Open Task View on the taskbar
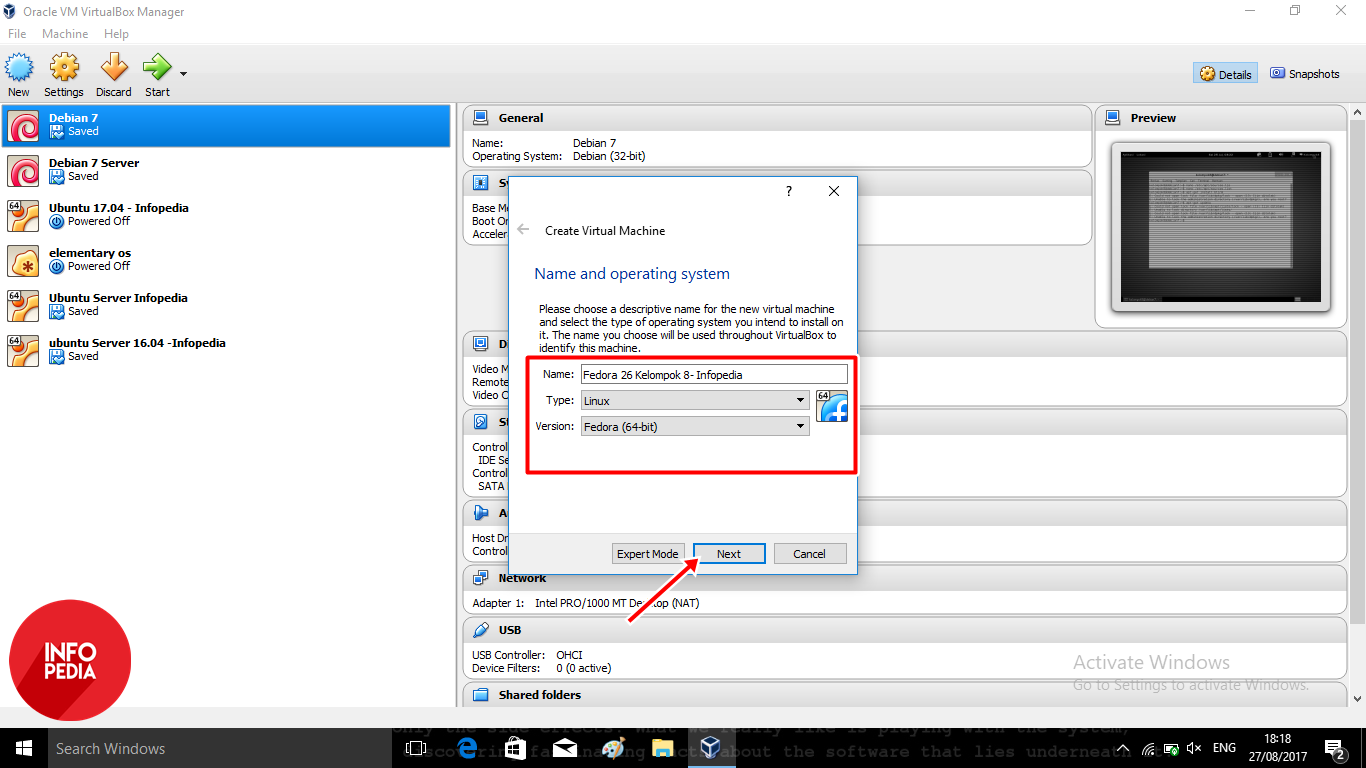1366x768 pixels. tap(416, 748)
